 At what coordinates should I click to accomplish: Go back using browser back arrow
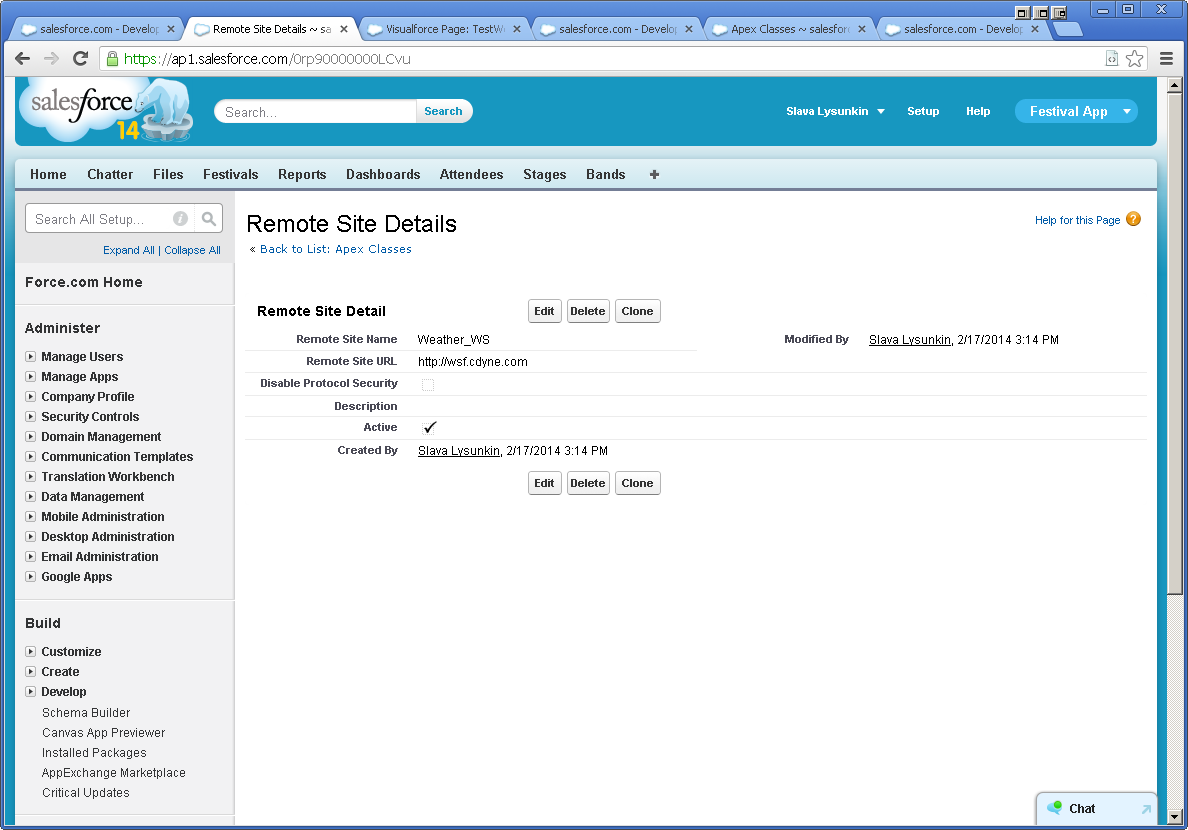[x=23, y=58]
